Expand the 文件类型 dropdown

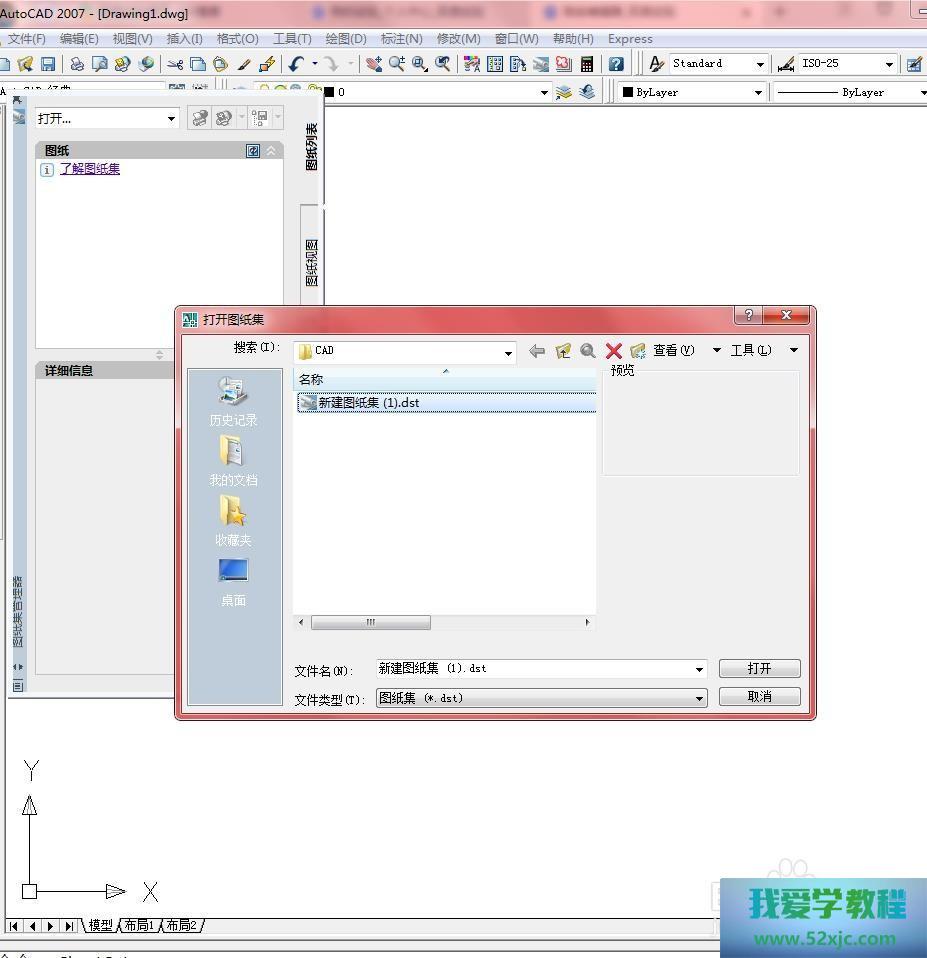(699, 698)
